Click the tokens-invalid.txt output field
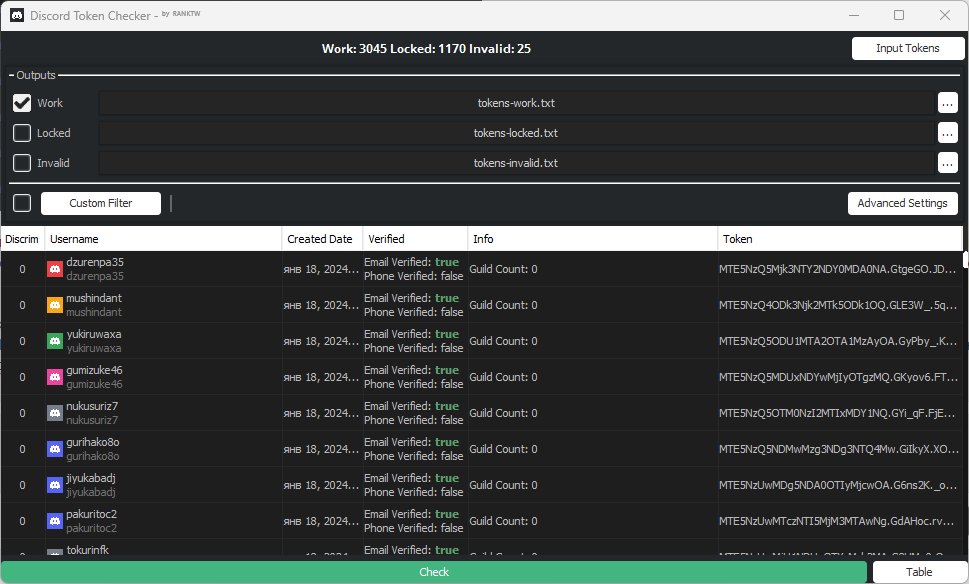969x584 pixels. tap(516, 163)
